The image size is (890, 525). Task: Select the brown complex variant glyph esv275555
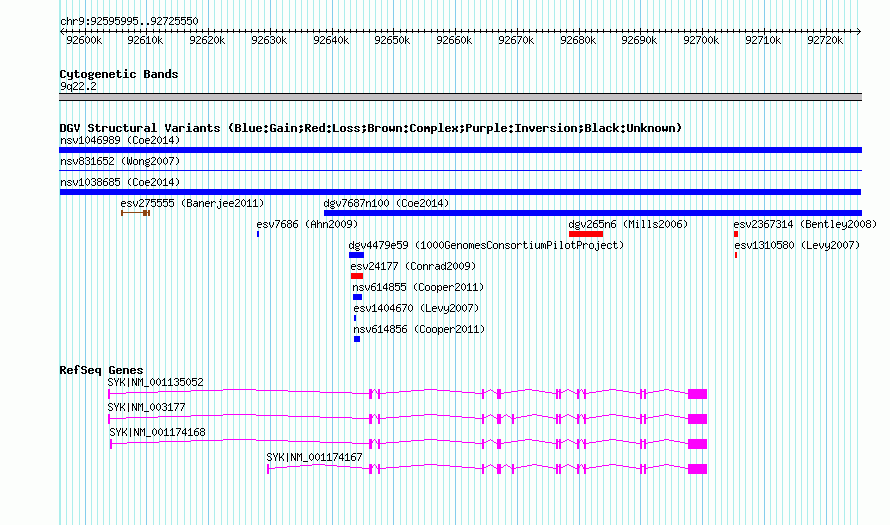click(x=135, y=213)
